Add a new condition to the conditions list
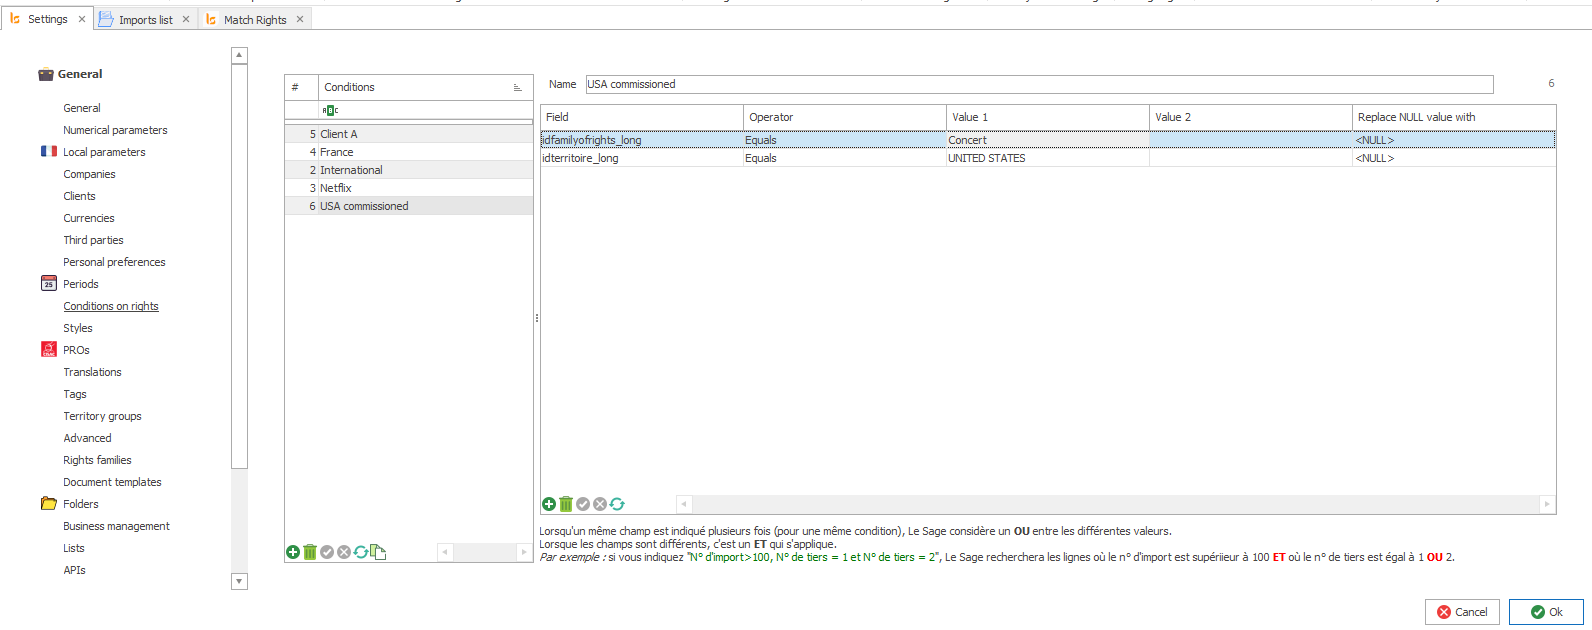This screenshot has height=630, width=1592. (x=293, y=552)
